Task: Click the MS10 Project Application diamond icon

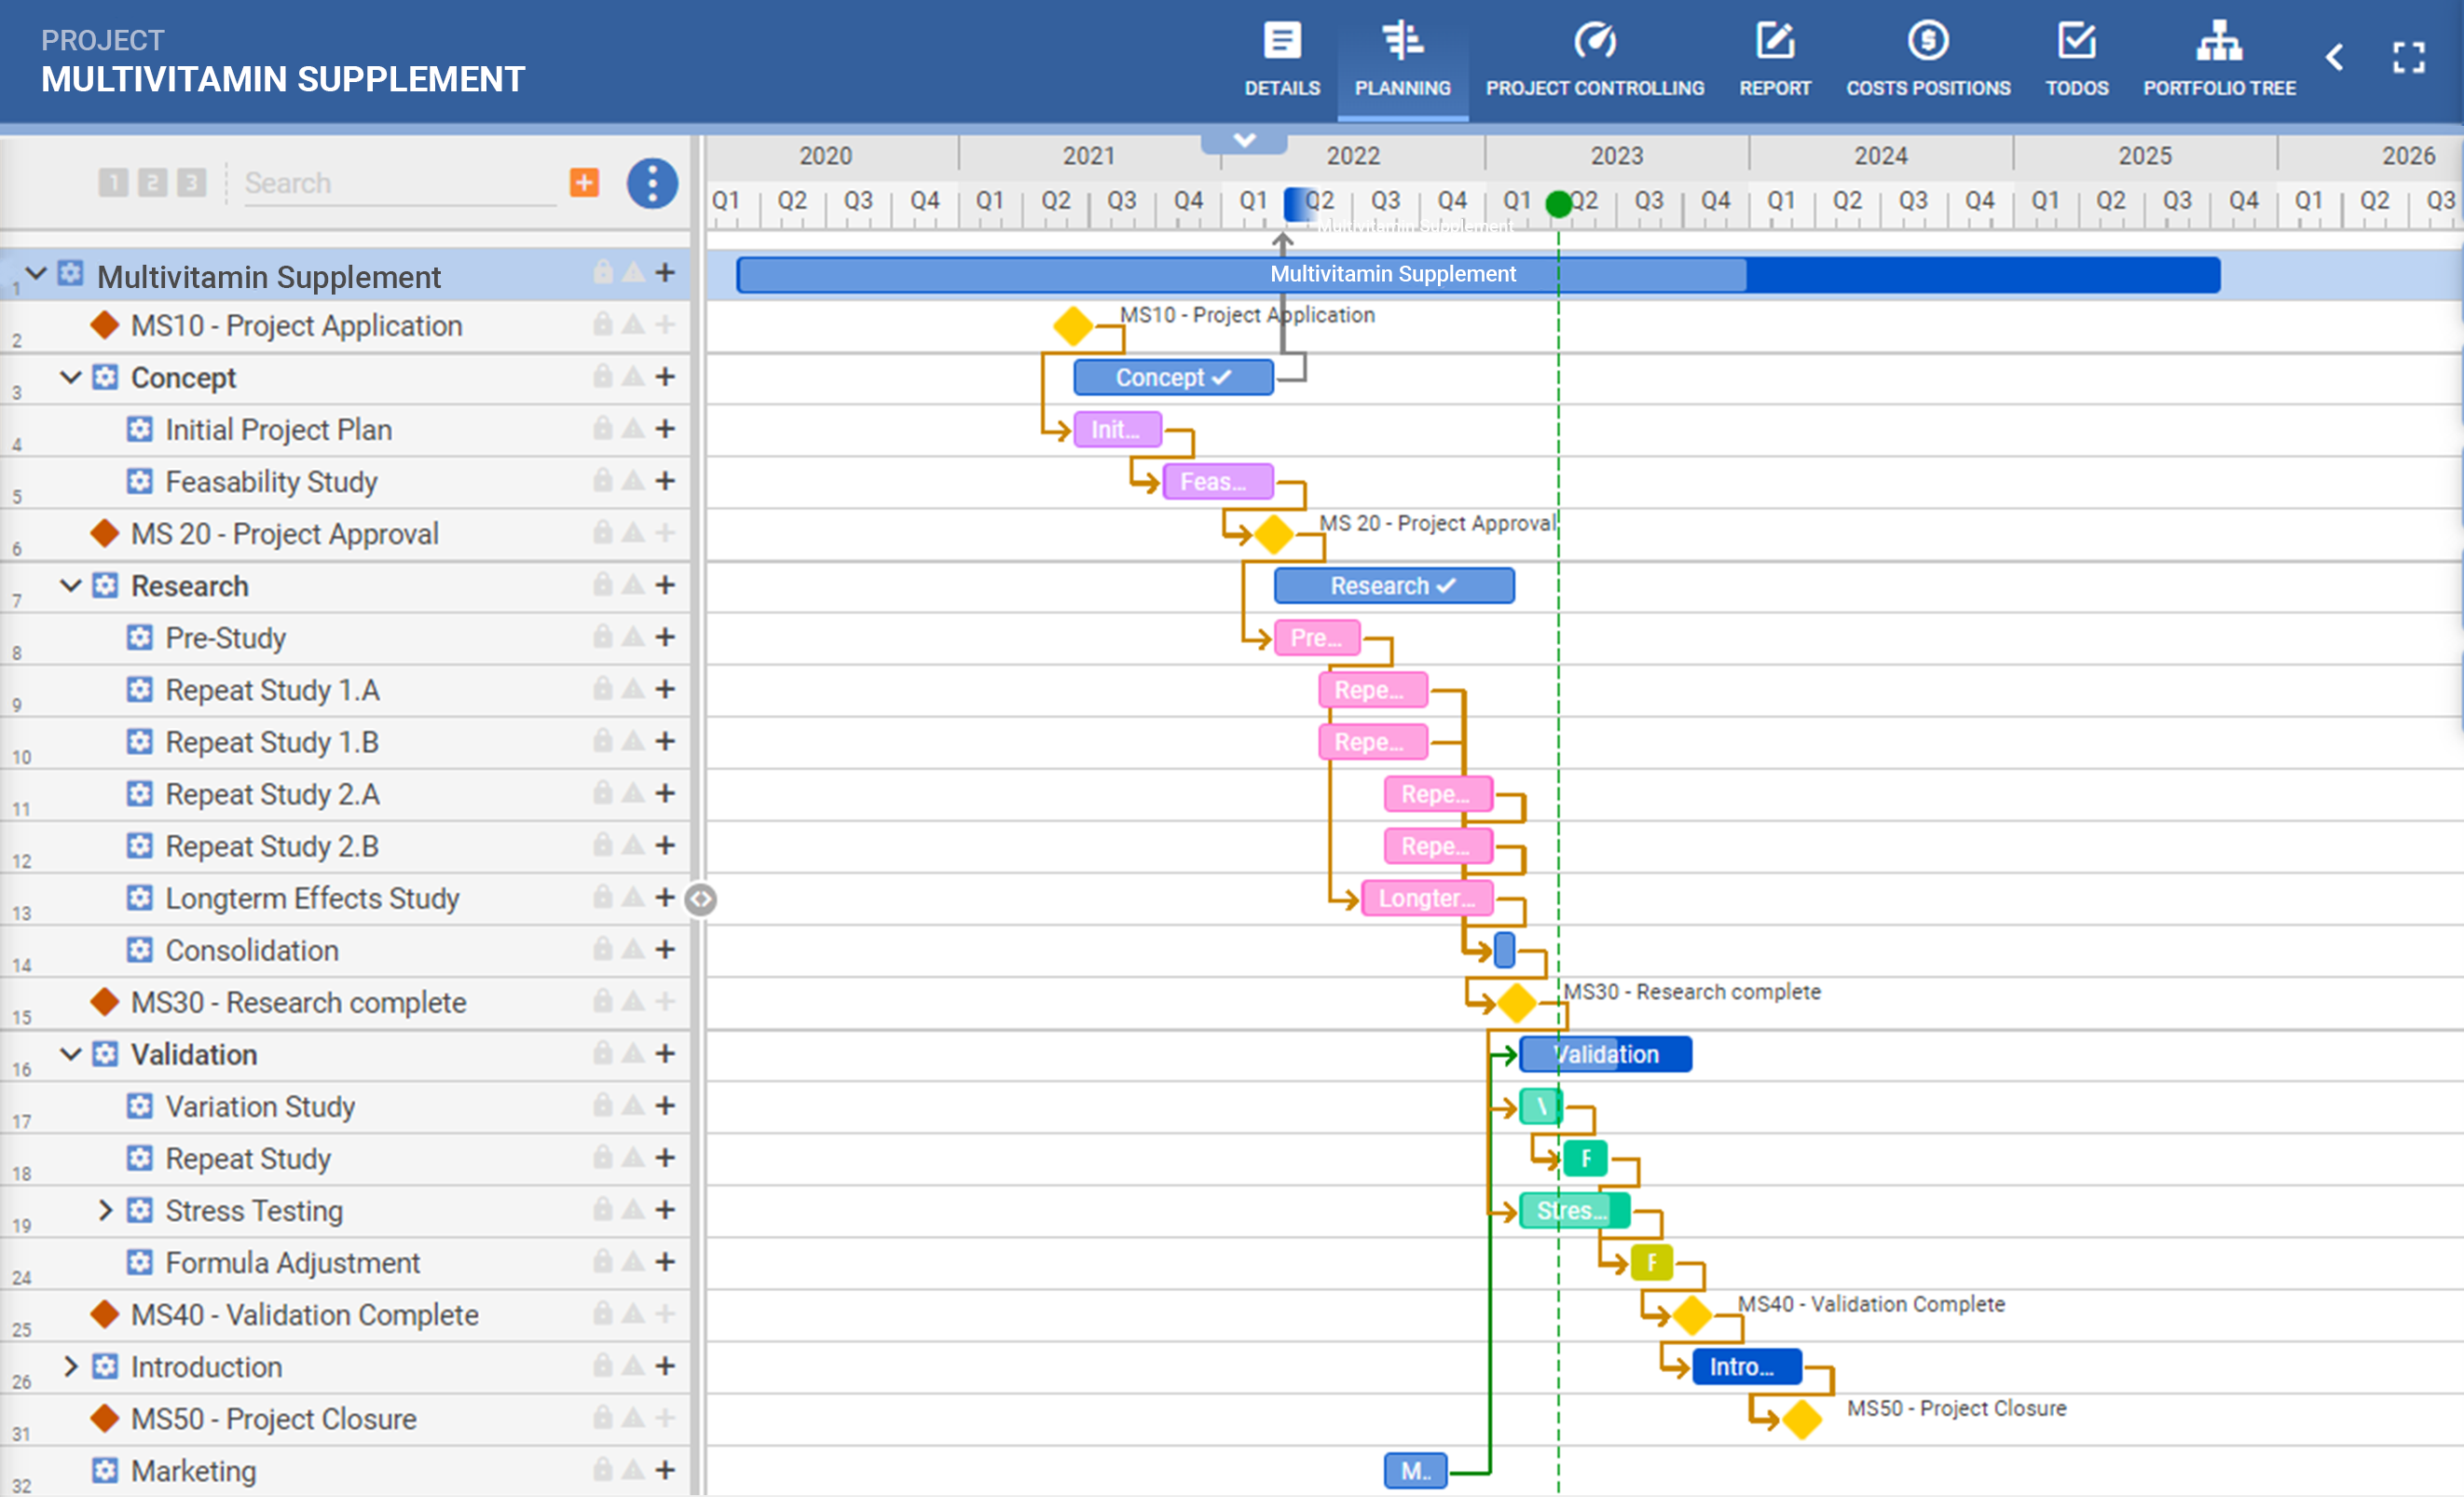Action: (105, 325)
